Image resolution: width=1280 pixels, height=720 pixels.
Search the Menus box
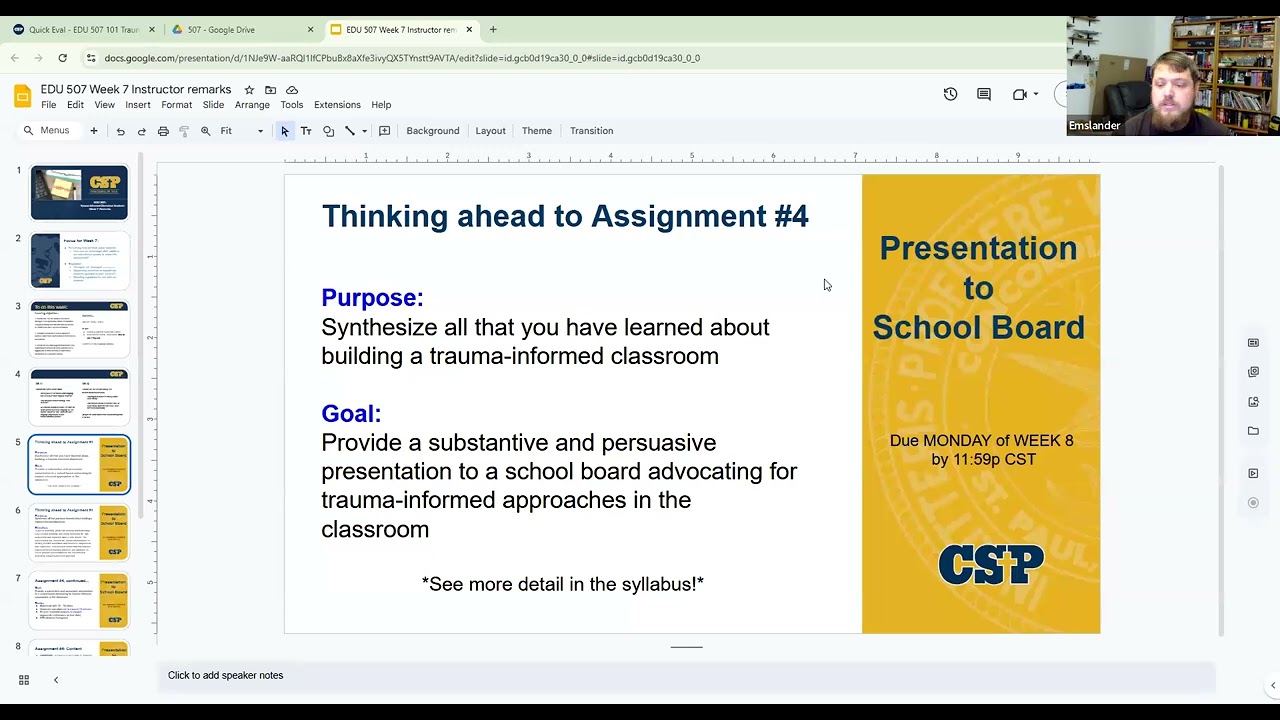(x=48, y=131)
